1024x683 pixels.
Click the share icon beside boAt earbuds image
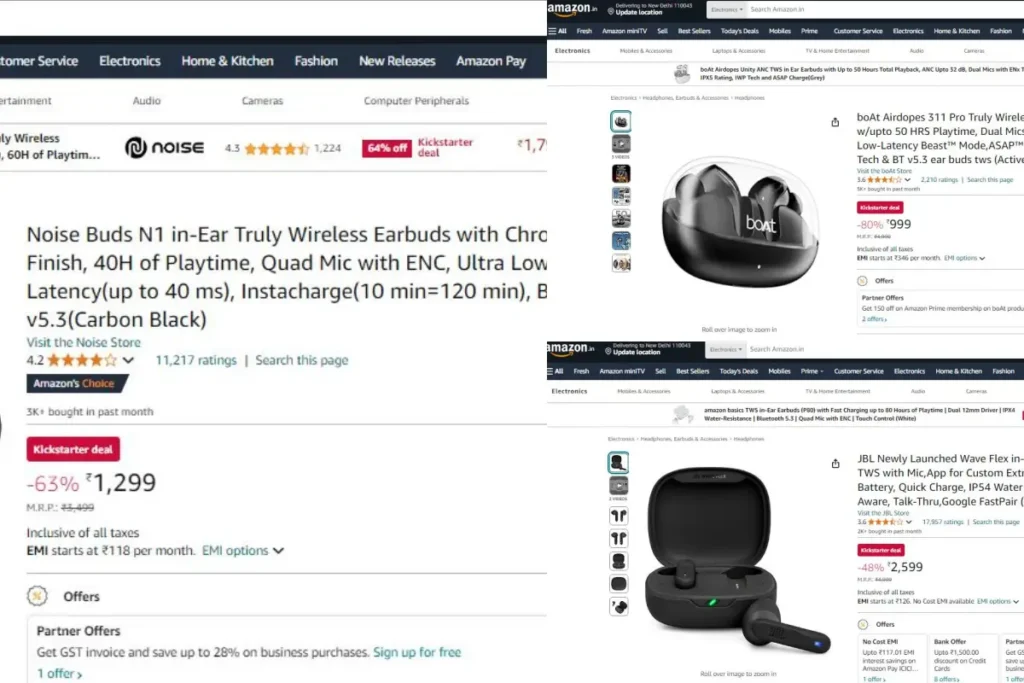click(x=835, y=122)
